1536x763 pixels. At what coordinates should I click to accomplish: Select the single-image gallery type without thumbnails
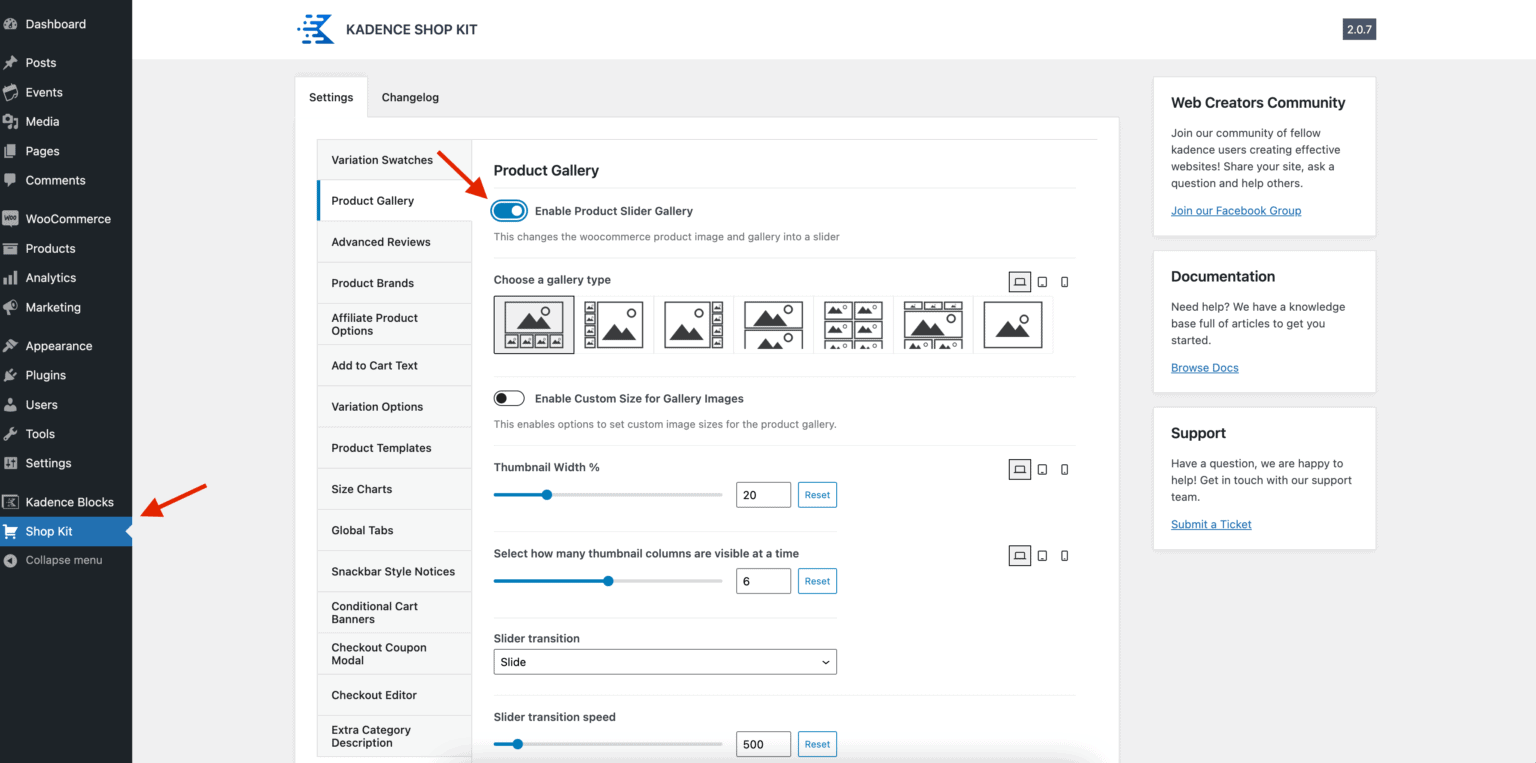point(1012,325)
